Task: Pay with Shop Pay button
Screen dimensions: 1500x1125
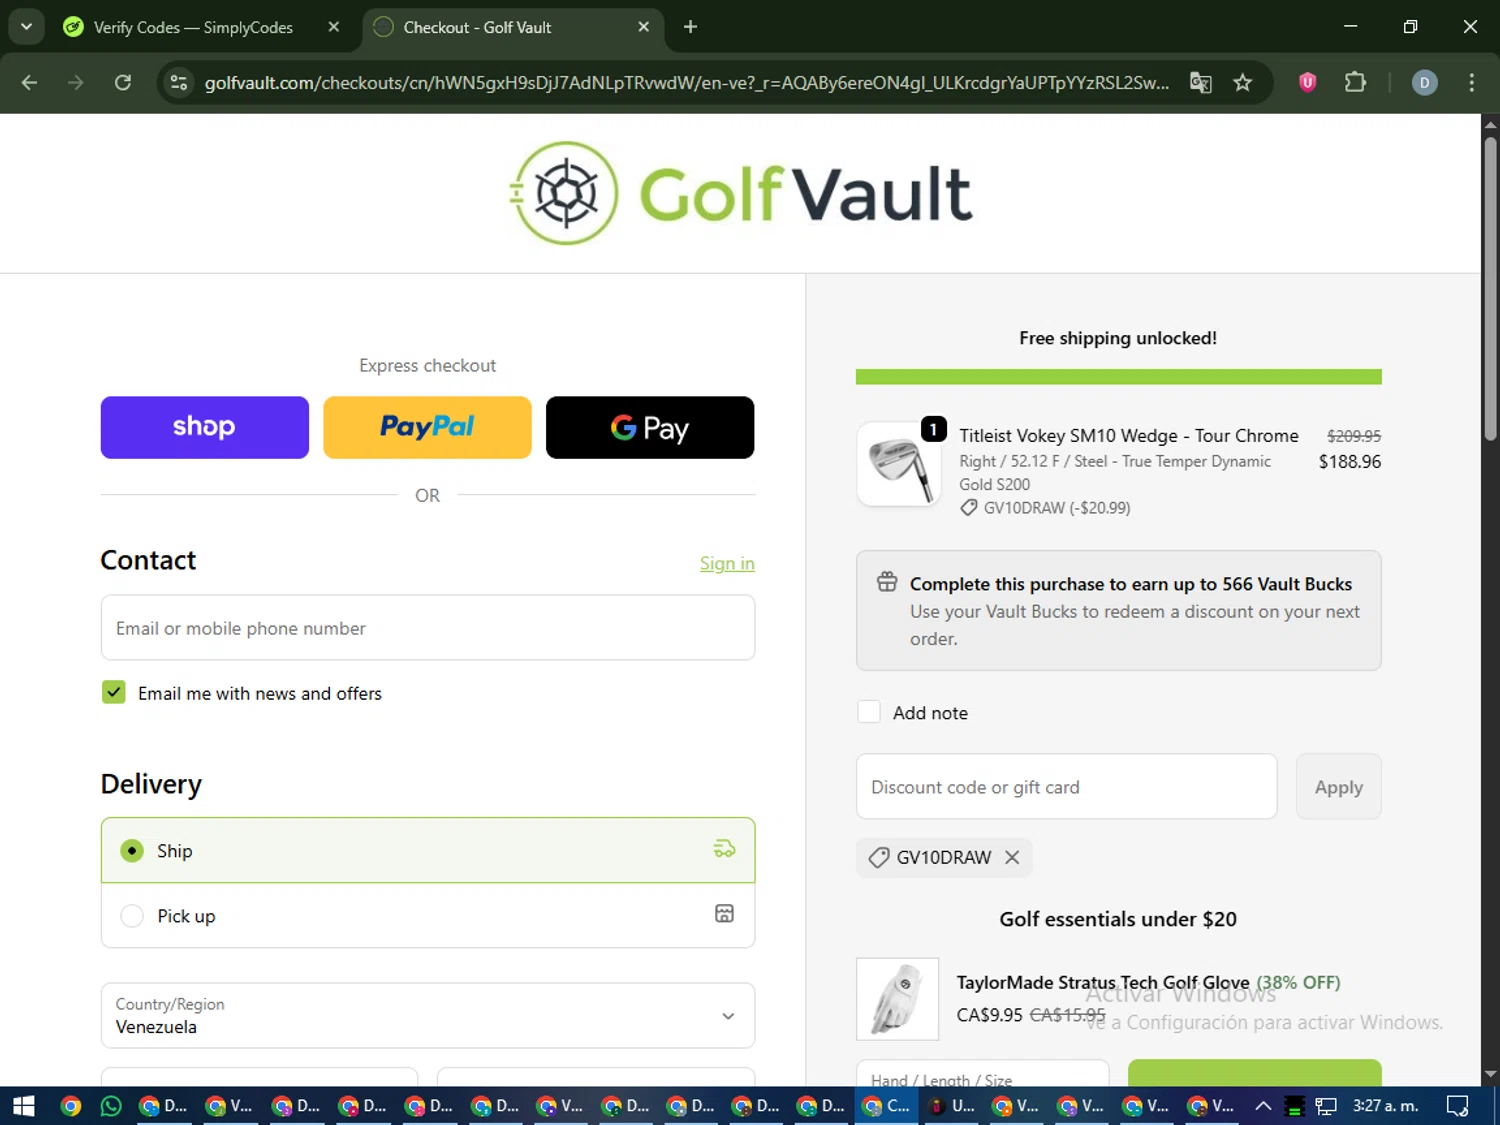Action: pyautogui.click(x=205, y=427)
